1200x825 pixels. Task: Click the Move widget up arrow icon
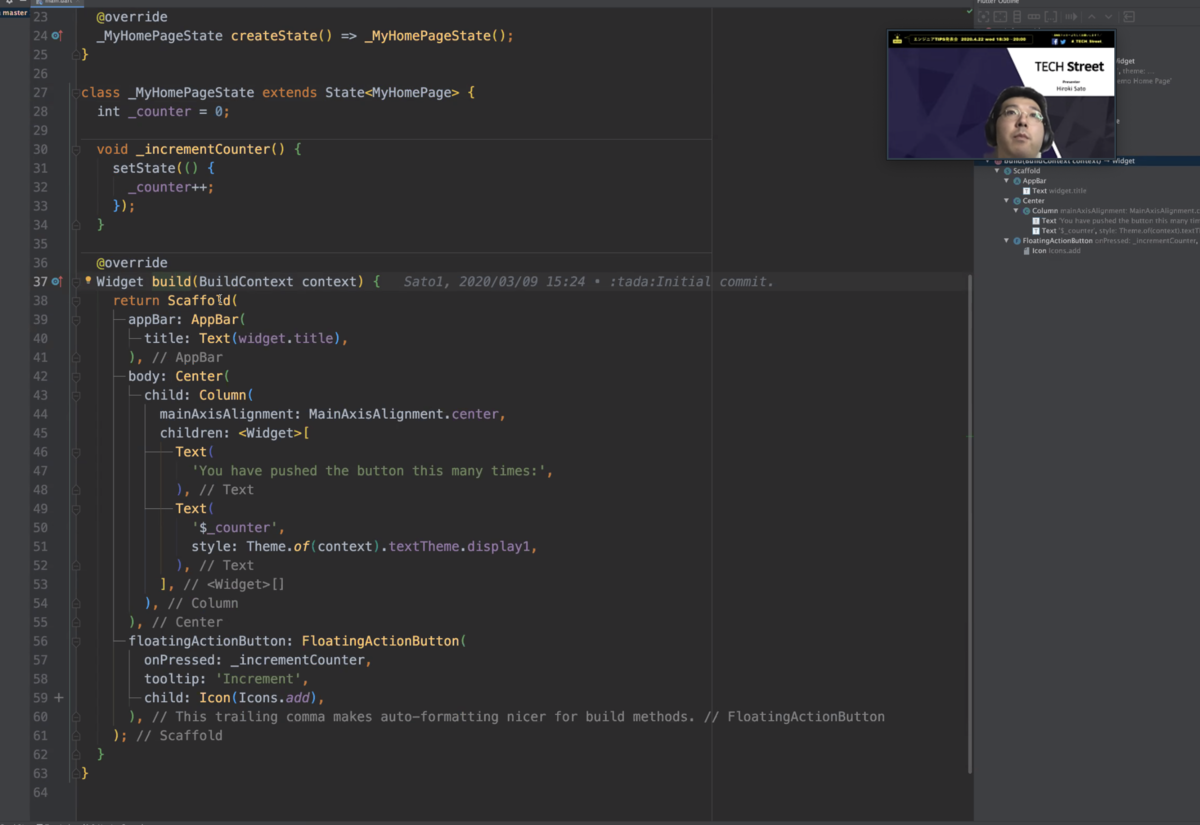pos(1092,16)
